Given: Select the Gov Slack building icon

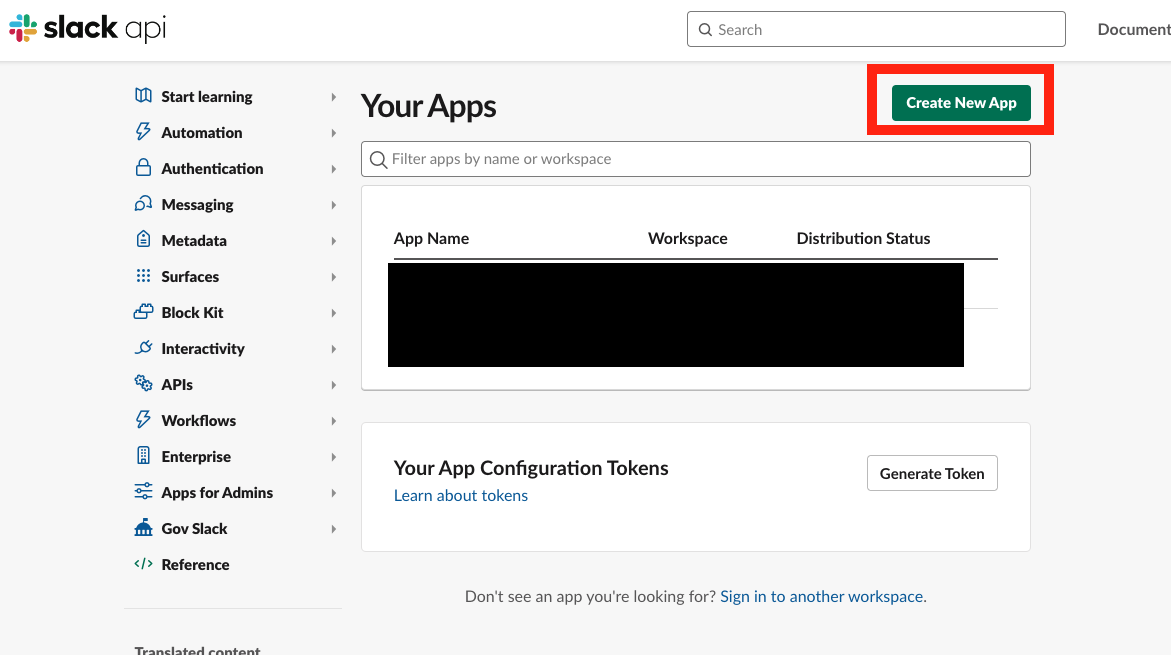Looking at the screenshot, I should [143, 528].
